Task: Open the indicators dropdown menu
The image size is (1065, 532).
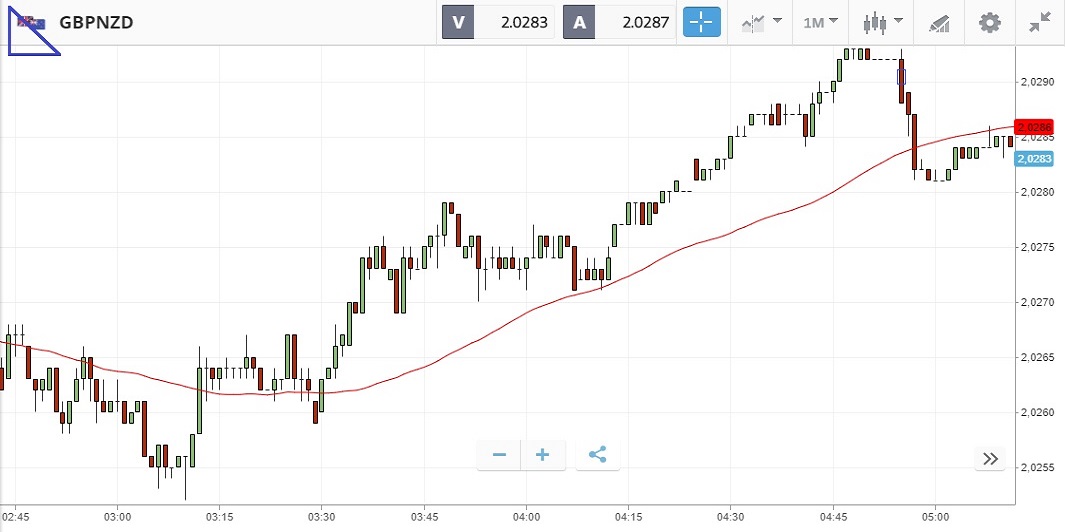Action: [761, 22]
